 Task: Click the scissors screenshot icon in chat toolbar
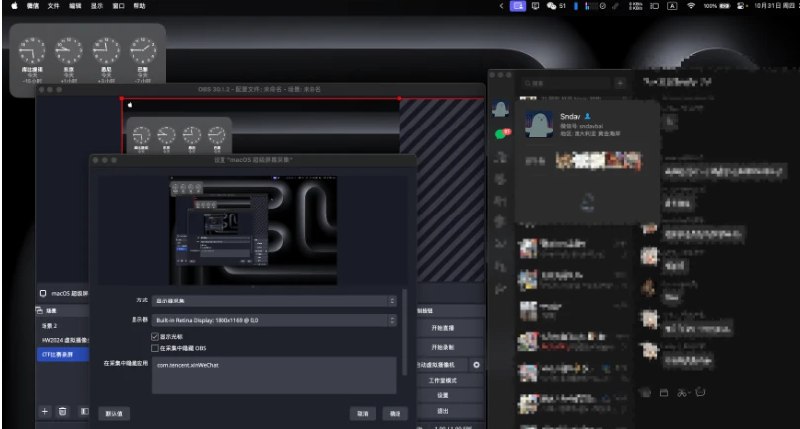[683, 391]
